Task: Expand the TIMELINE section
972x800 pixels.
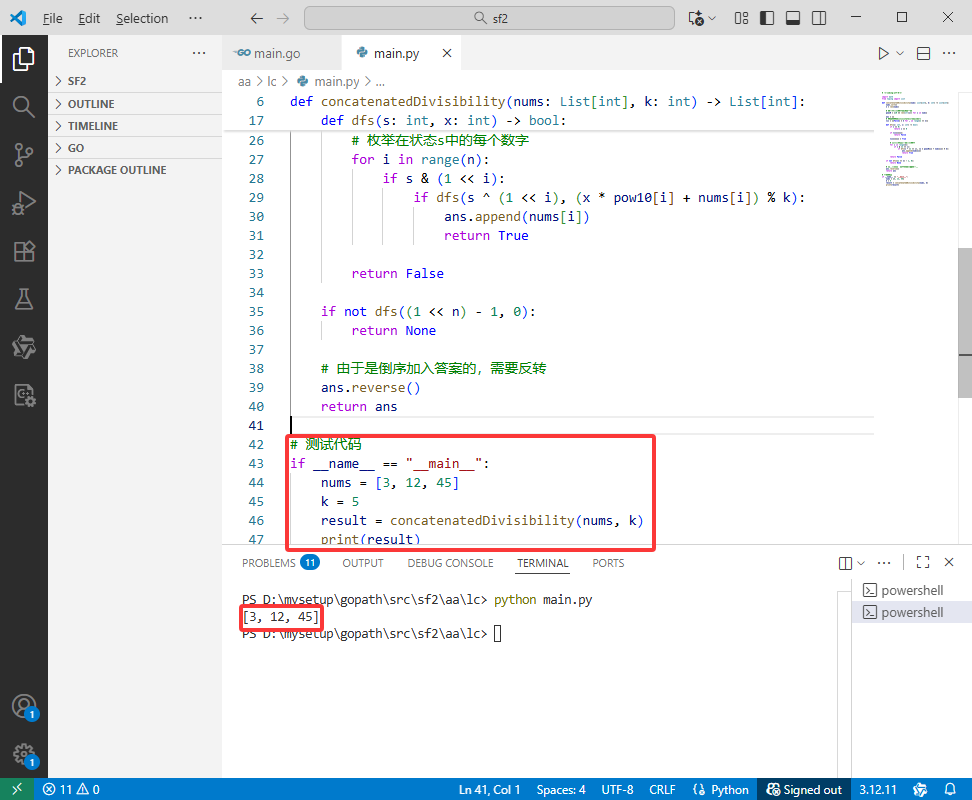Action: pos(135,126)
